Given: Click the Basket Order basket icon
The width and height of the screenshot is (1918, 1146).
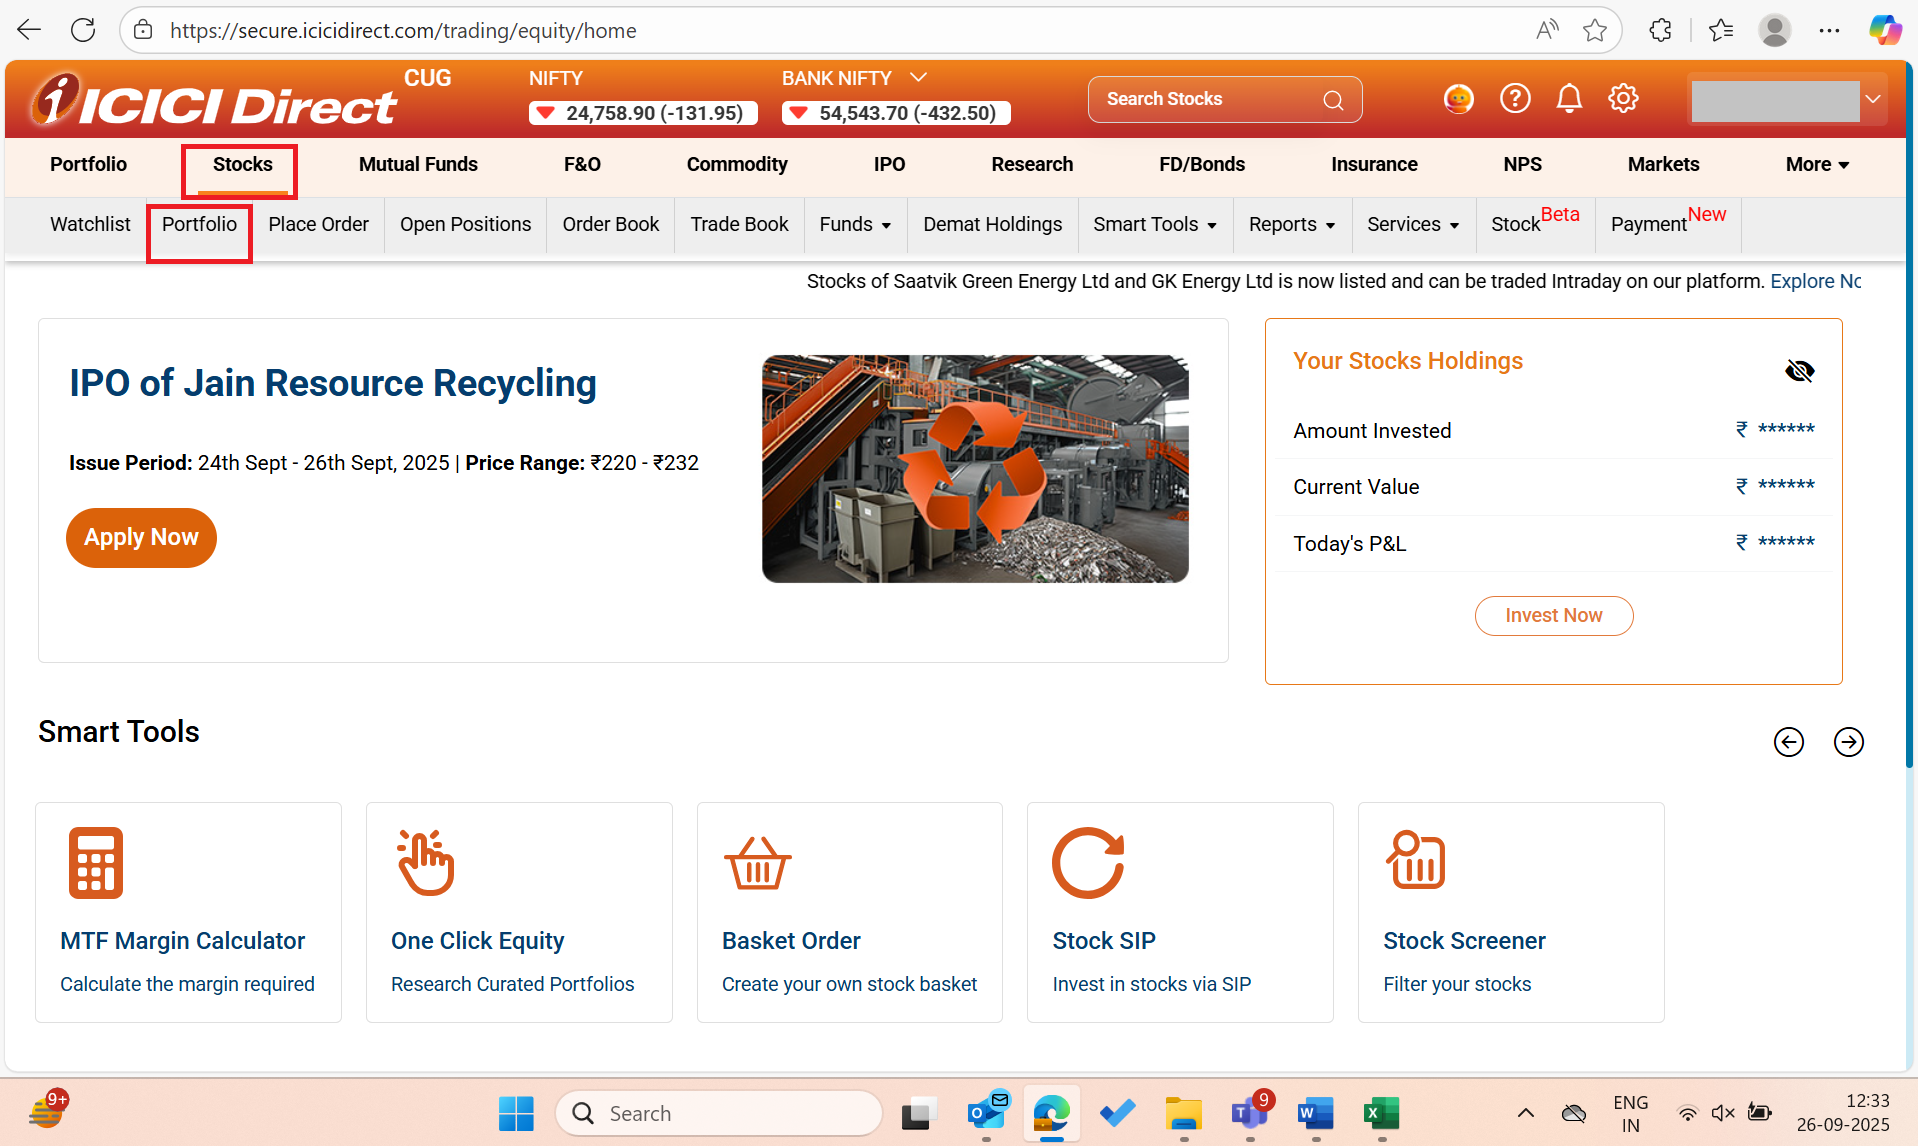Looking at the screenshot, I should pos(757,862).
